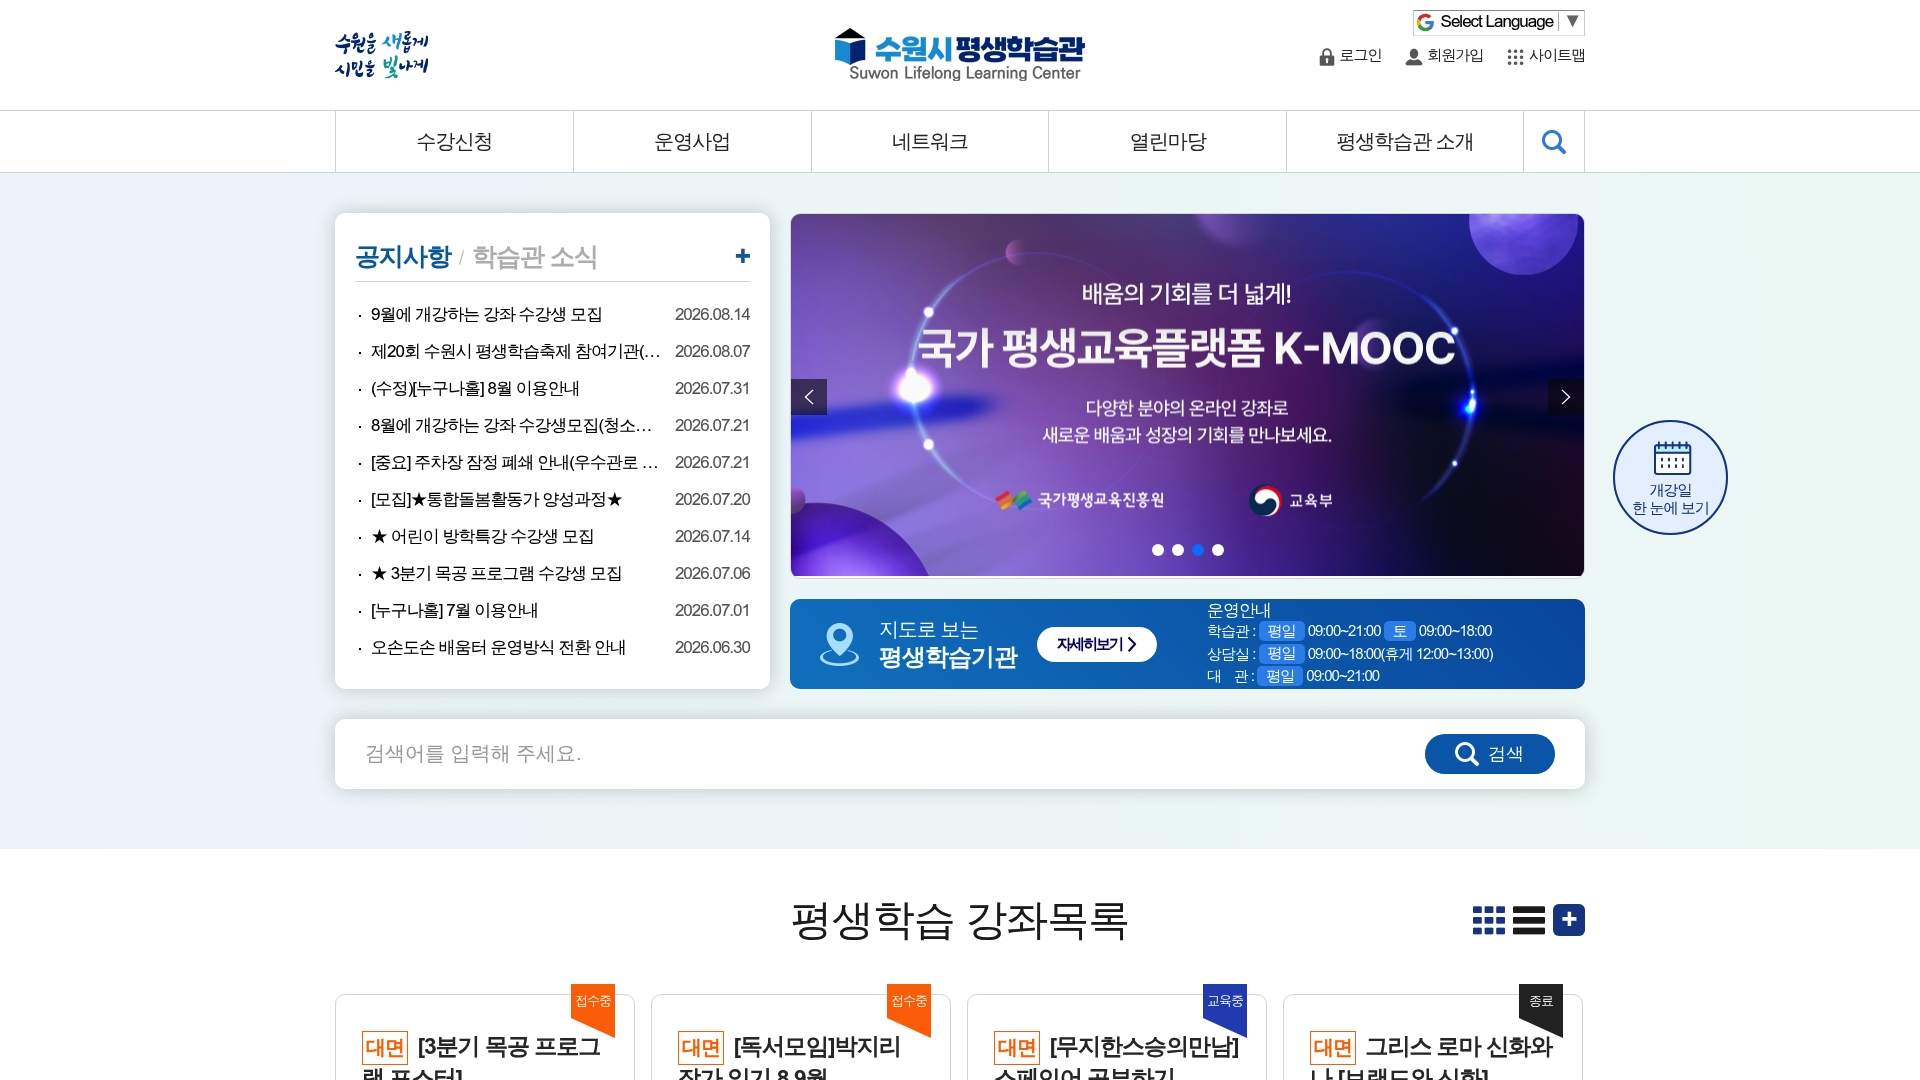Image resolution: width=1920 pixels, height=1080 pixels.
Task: Open notice [중요] 주차장 잠정 폐쇄 안내
Action: click(x=514, y=462)
